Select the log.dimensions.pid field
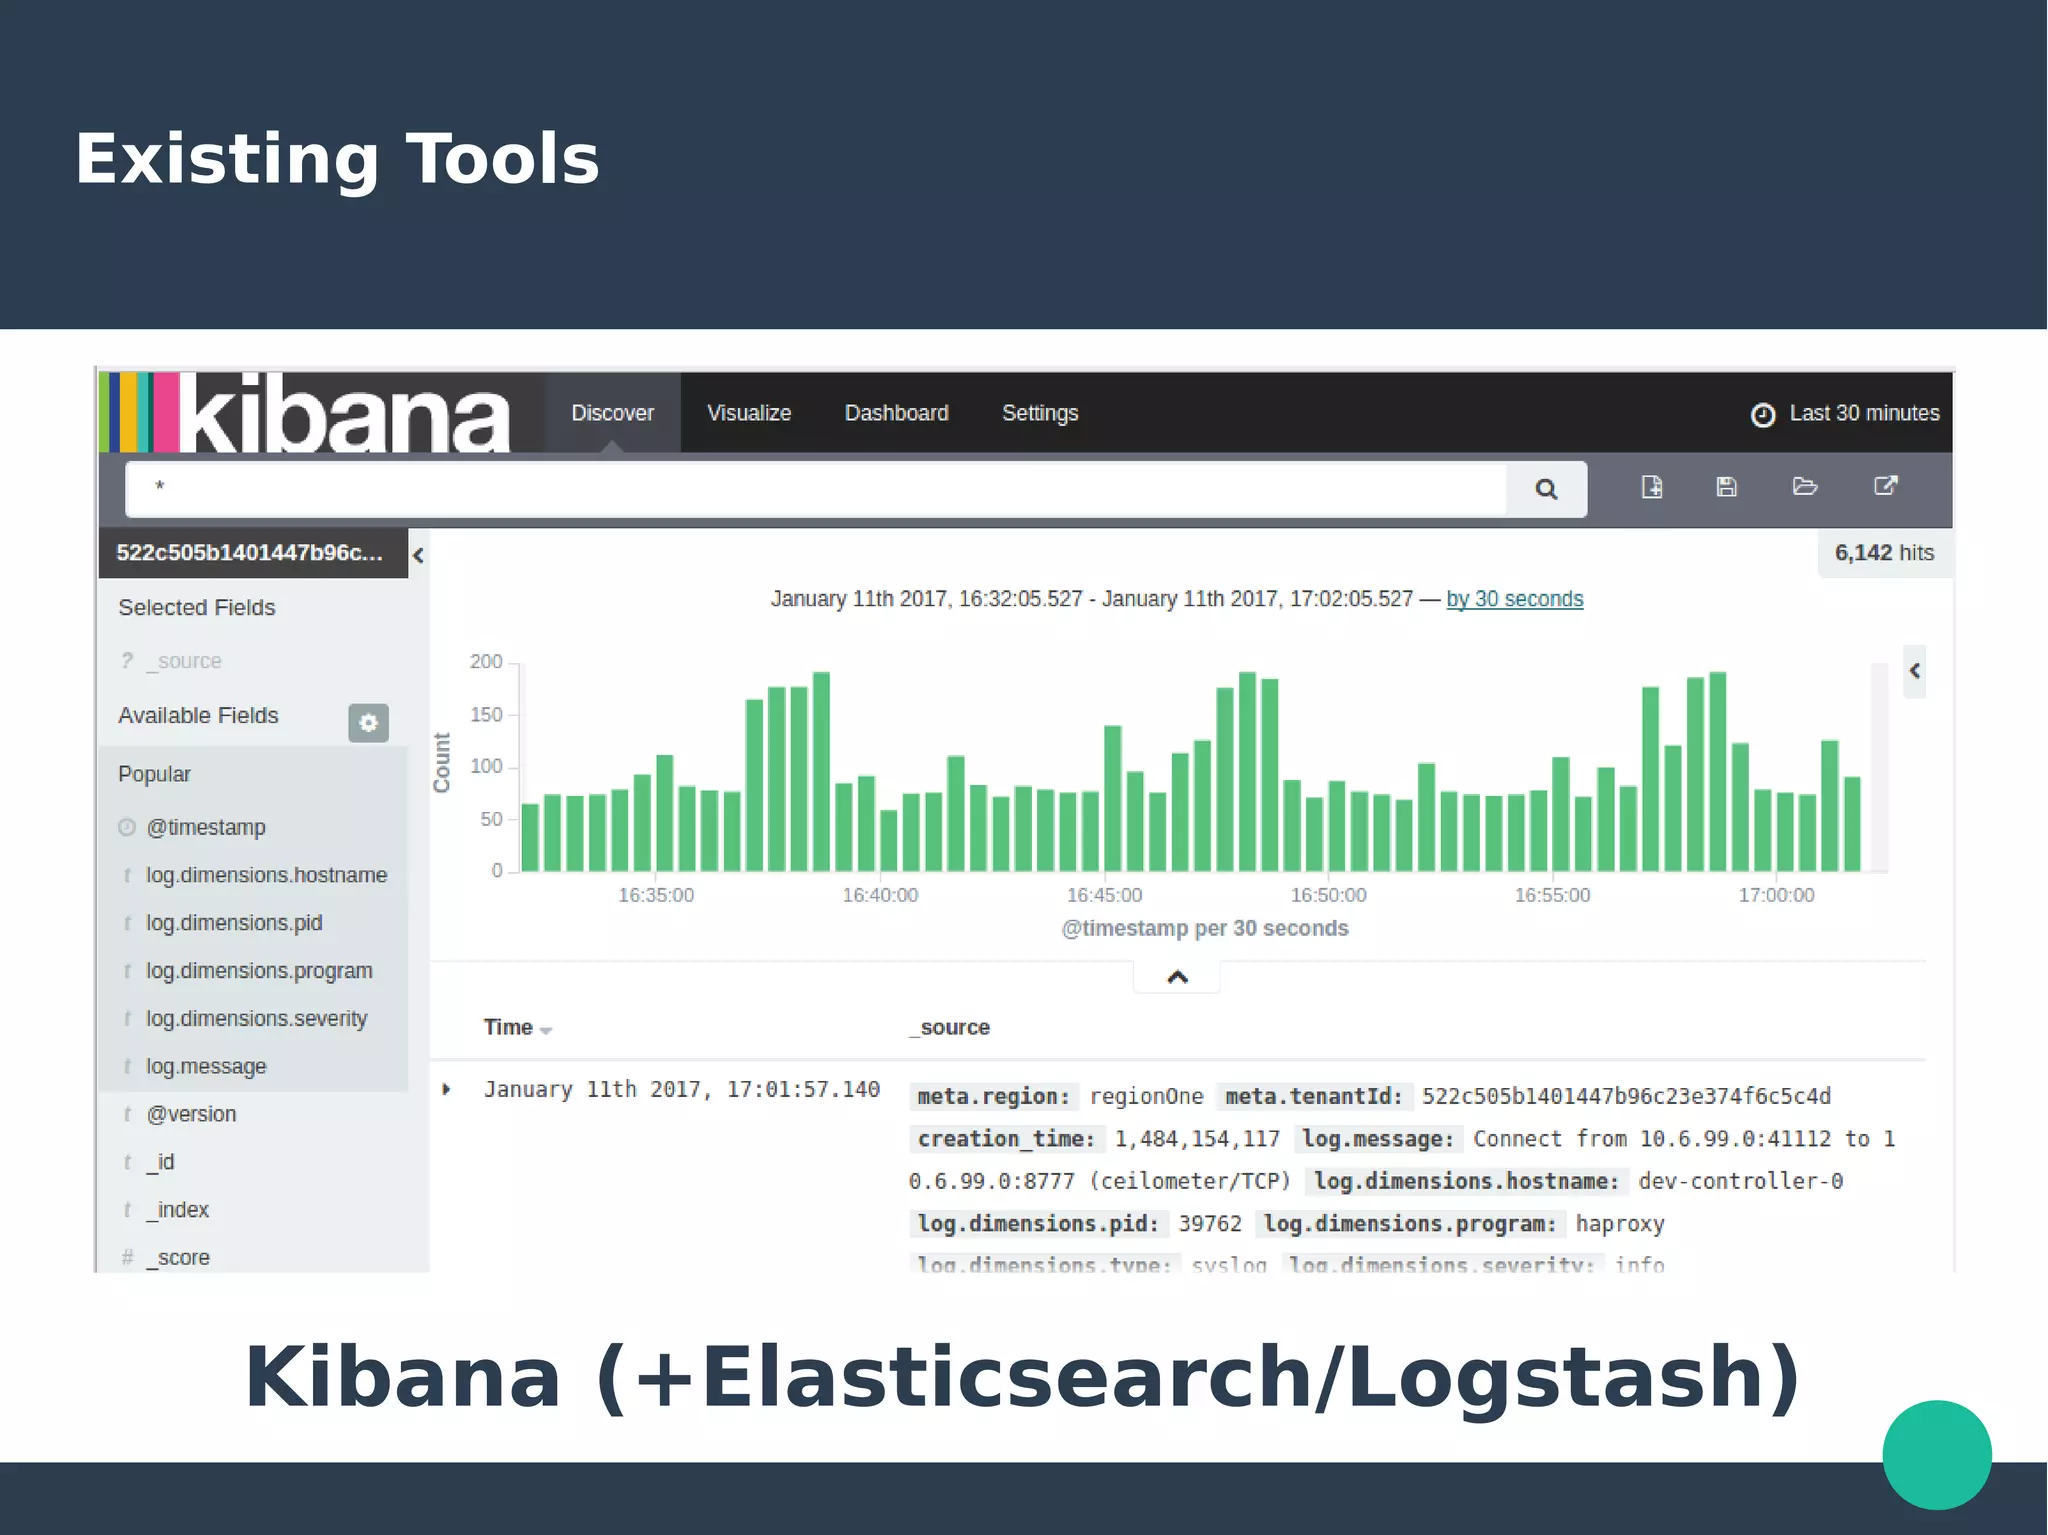Viewport: 2048px width, 1535px height. coord(234,923)
